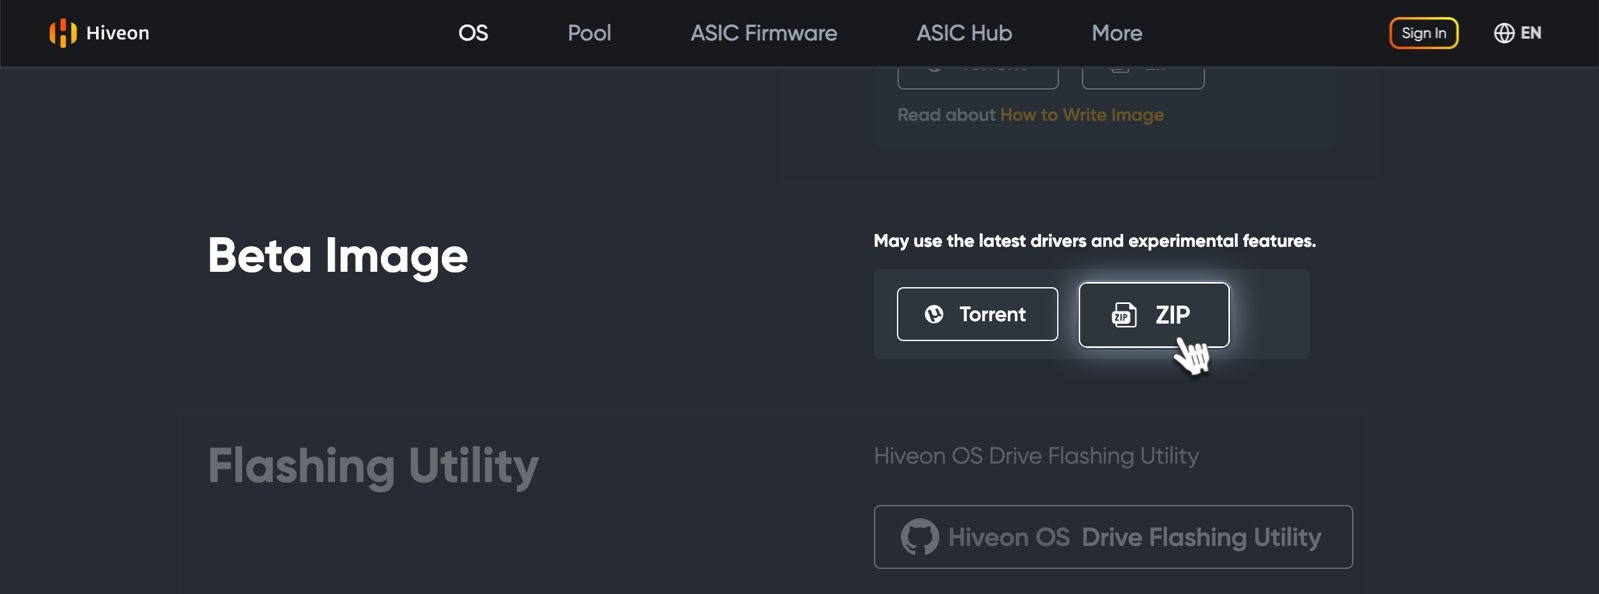Expand the More navigation menu
The height and width of the screenshot is (594, 1599).
tap(1117, 33)
